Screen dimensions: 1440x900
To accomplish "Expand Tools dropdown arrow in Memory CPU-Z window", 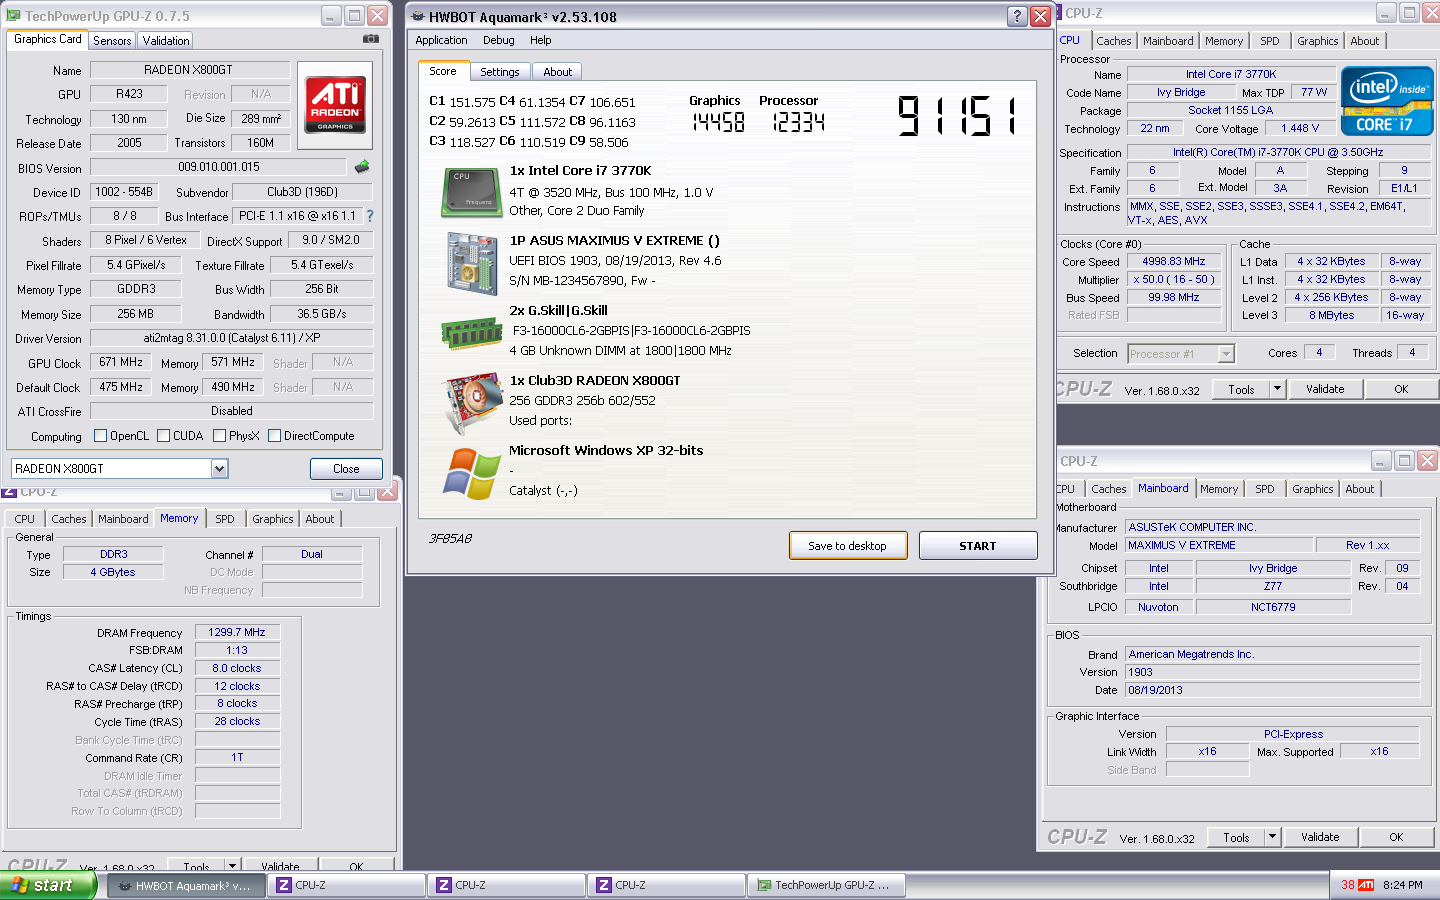I will pyautogui.click(x=232, y=865).
